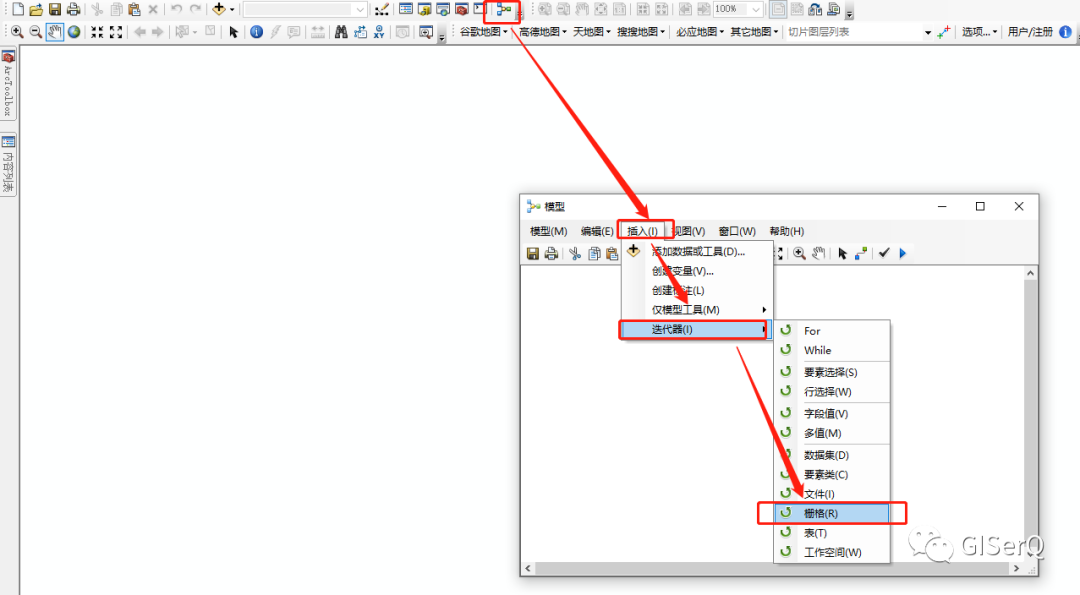Save the map in main toolbar
The width and height of the screenshot is (1080, 595).
(x=54, y=10)
